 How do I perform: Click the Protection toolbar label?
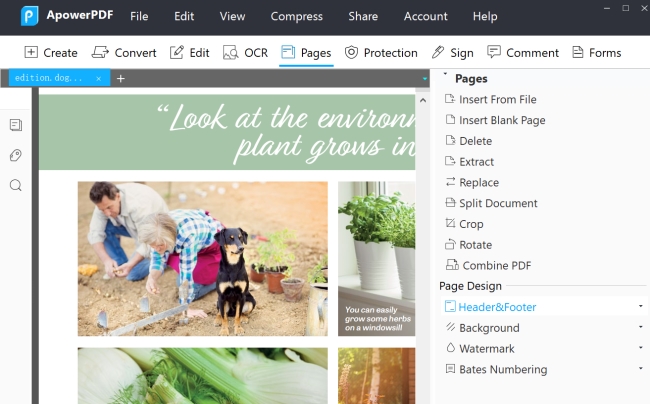pos(390,53)
